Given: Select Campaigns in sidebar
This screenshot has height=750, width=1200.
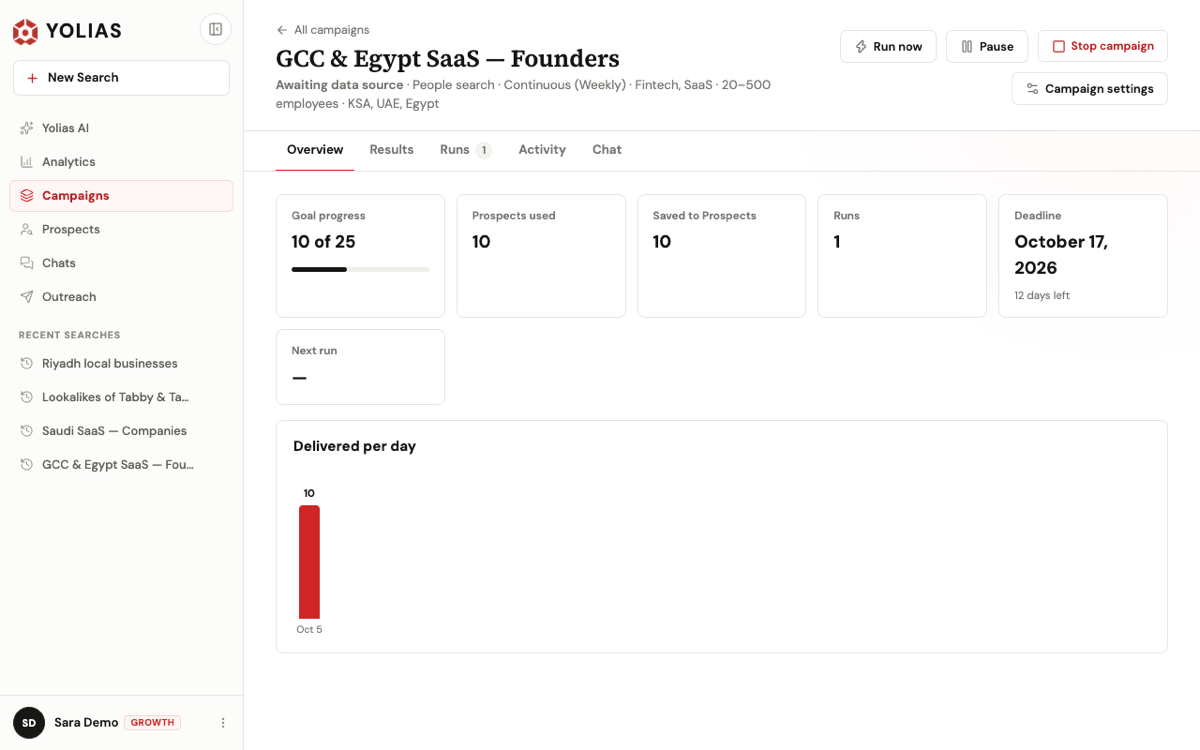Looking at the screenshot, I should (121, 196).
